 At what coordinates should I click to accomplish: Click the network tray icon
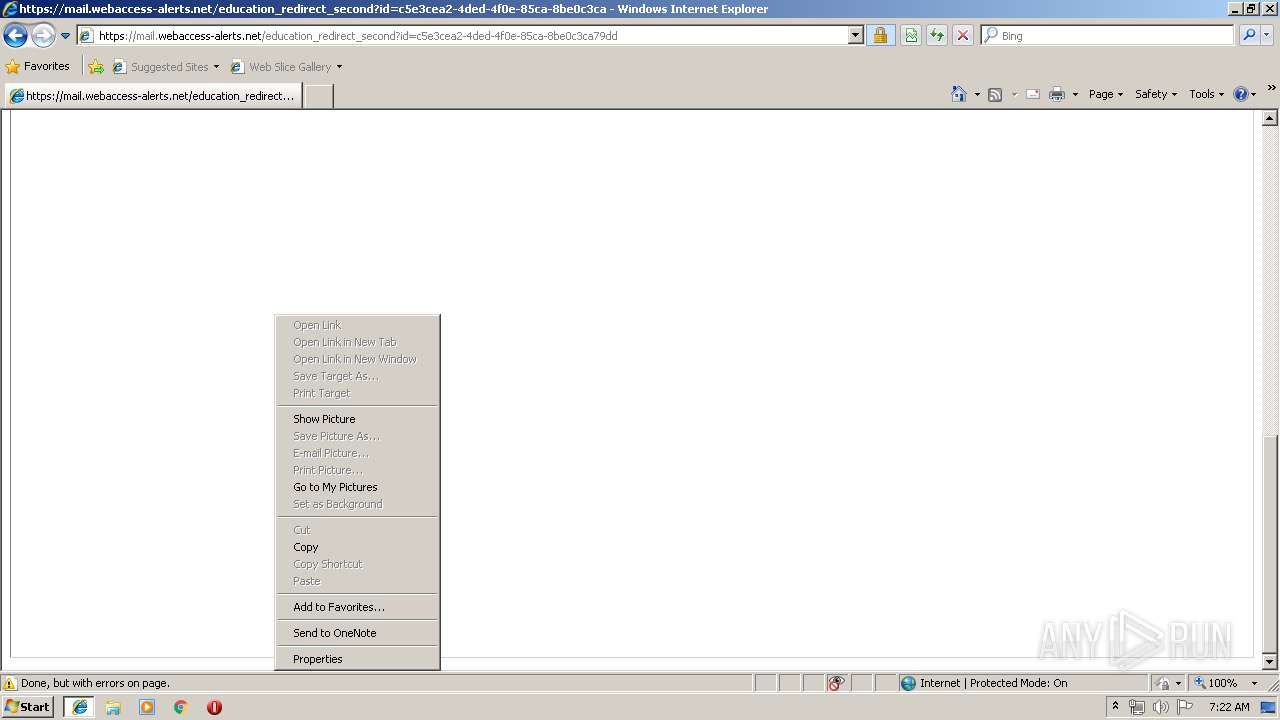(1137, 707)
